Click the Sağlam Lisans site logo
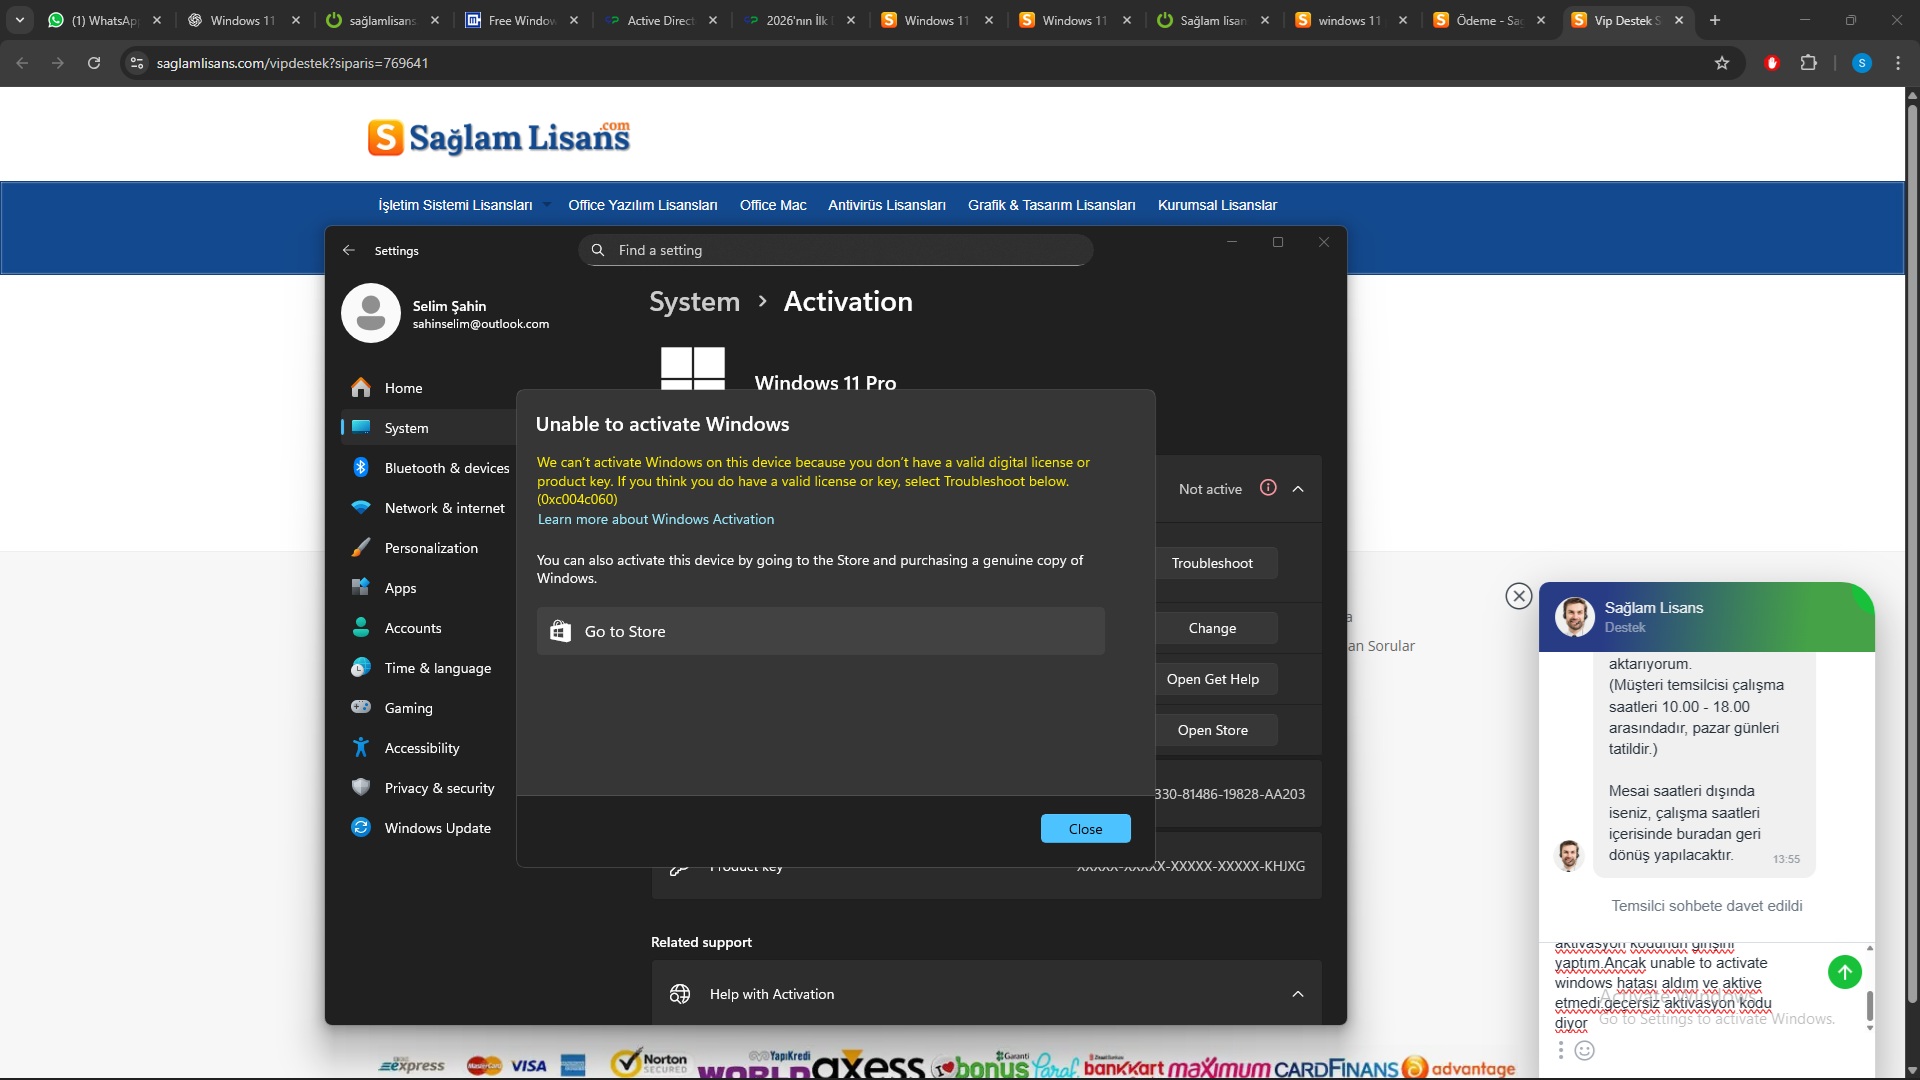Screen dimensions: 1920x1080 (499, 137)
